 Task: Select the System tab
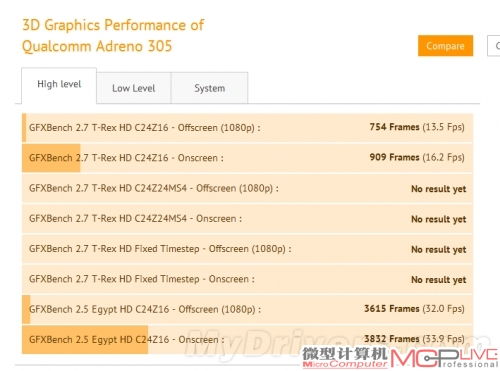point(209,88)
